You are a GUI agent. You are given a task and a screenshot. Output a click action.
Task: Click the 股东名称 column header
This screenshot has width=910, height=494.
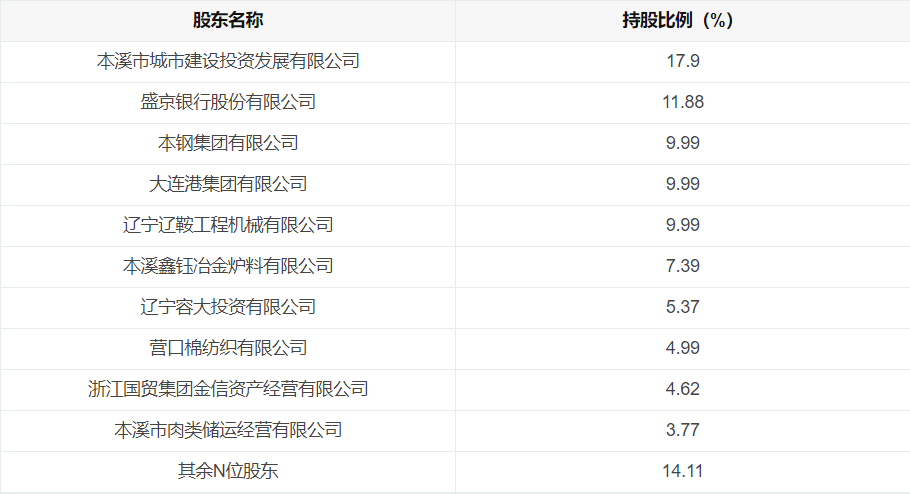click(x=228, y=20)
